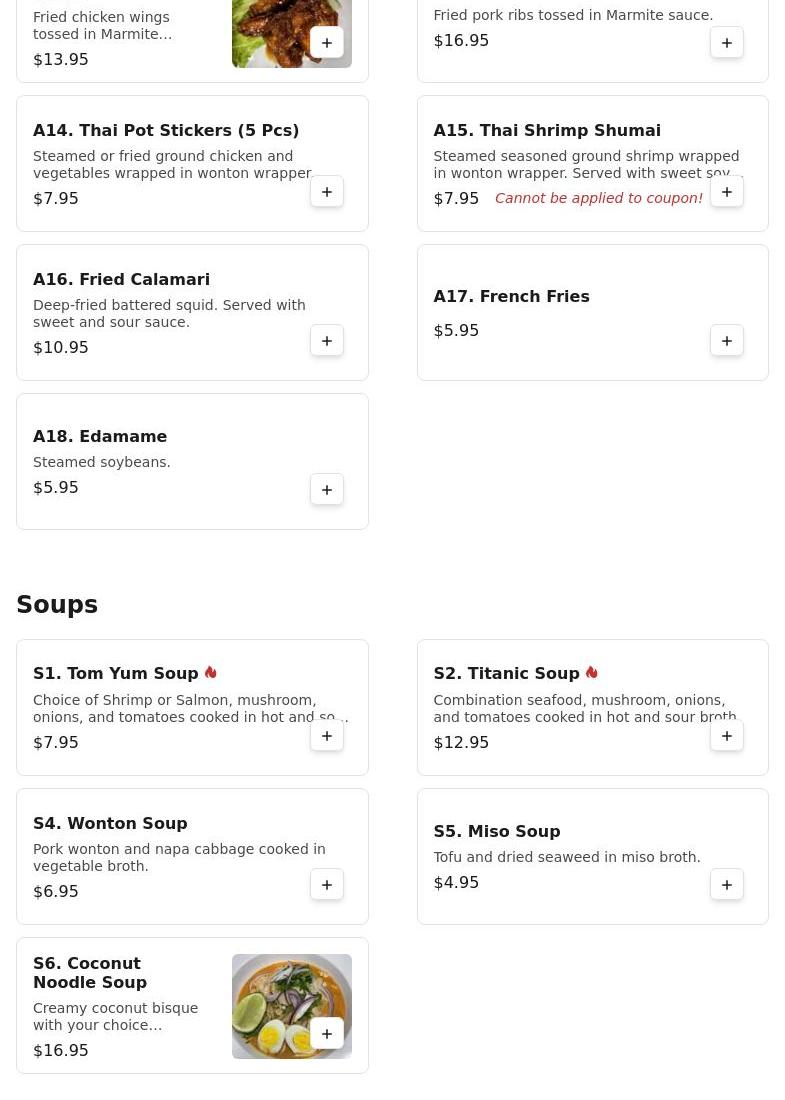
Task: Click the A17. French Fries card title
Action: pos(511,297)
